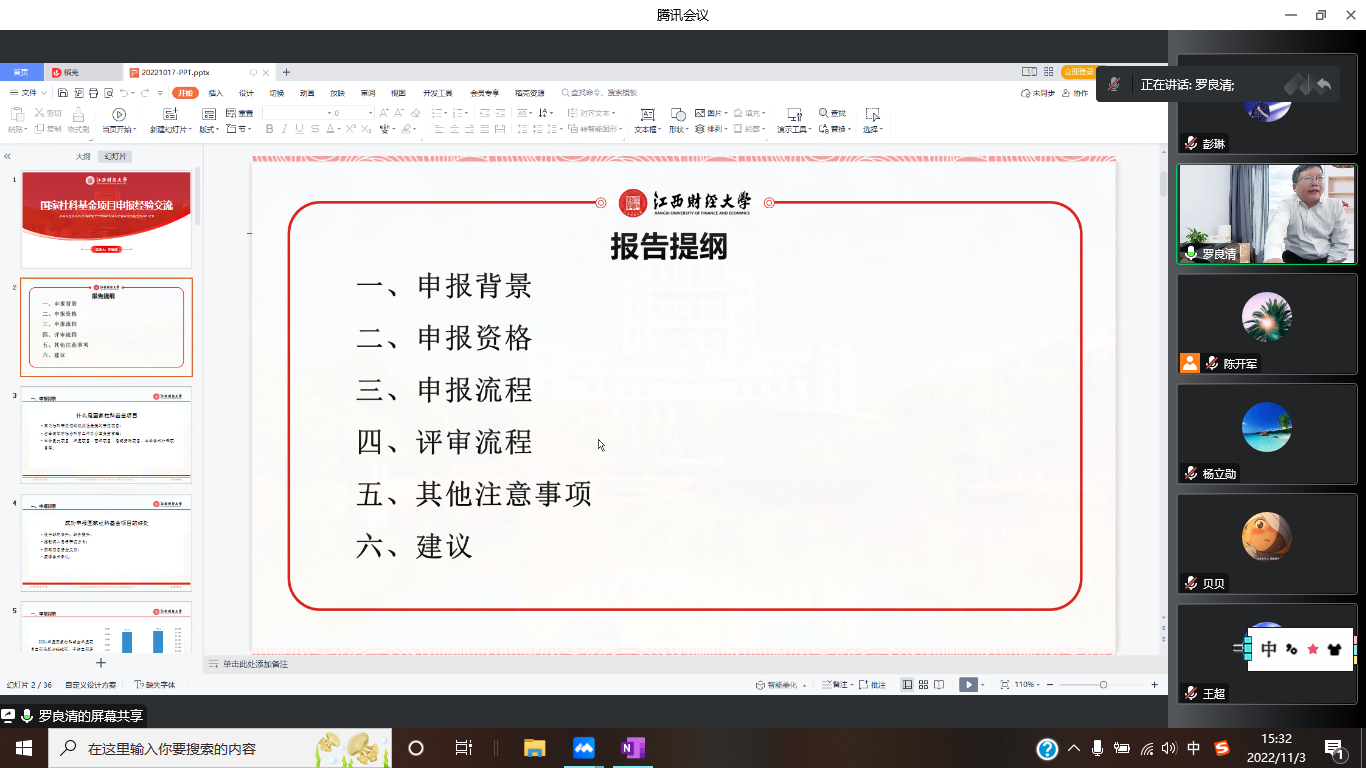Toggle underline text formatting
Image resolution: width=1366 pixels, height=768 pixels.
[x=299, y=129]
